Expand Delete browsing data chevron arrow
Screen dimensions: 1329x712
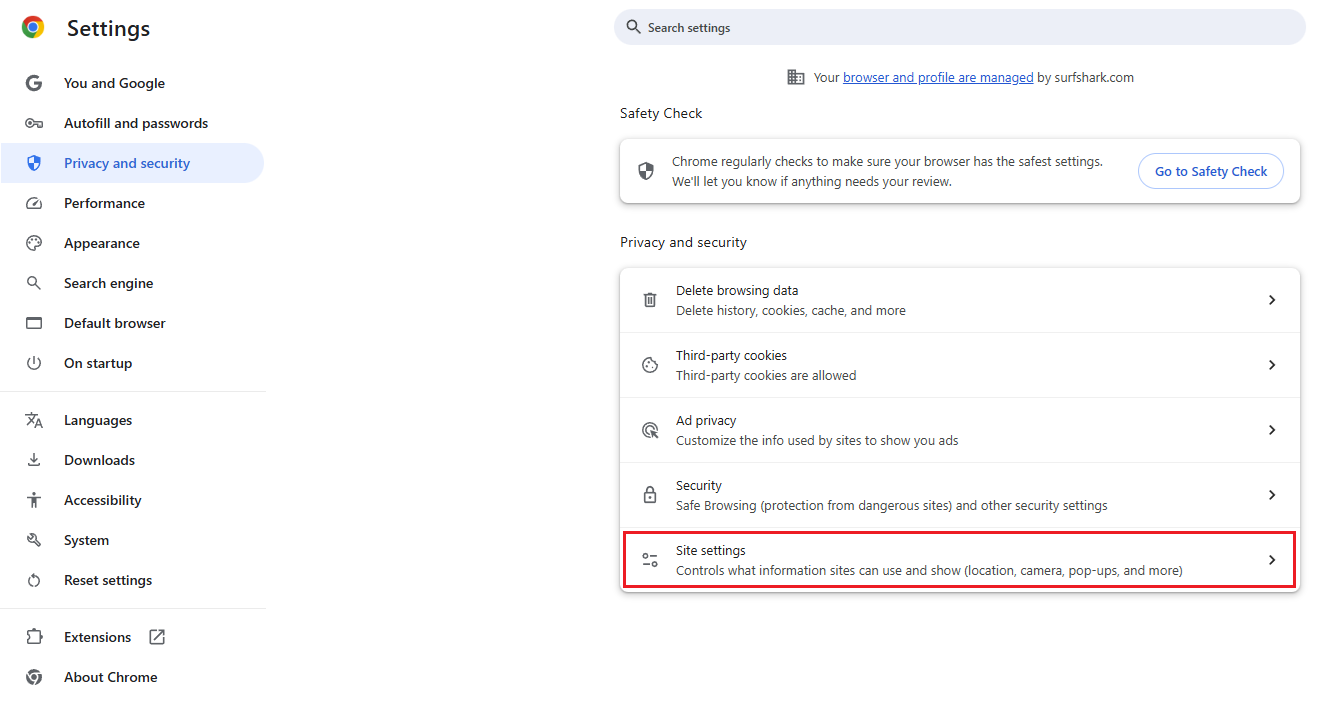click(x=1272, y=300)
